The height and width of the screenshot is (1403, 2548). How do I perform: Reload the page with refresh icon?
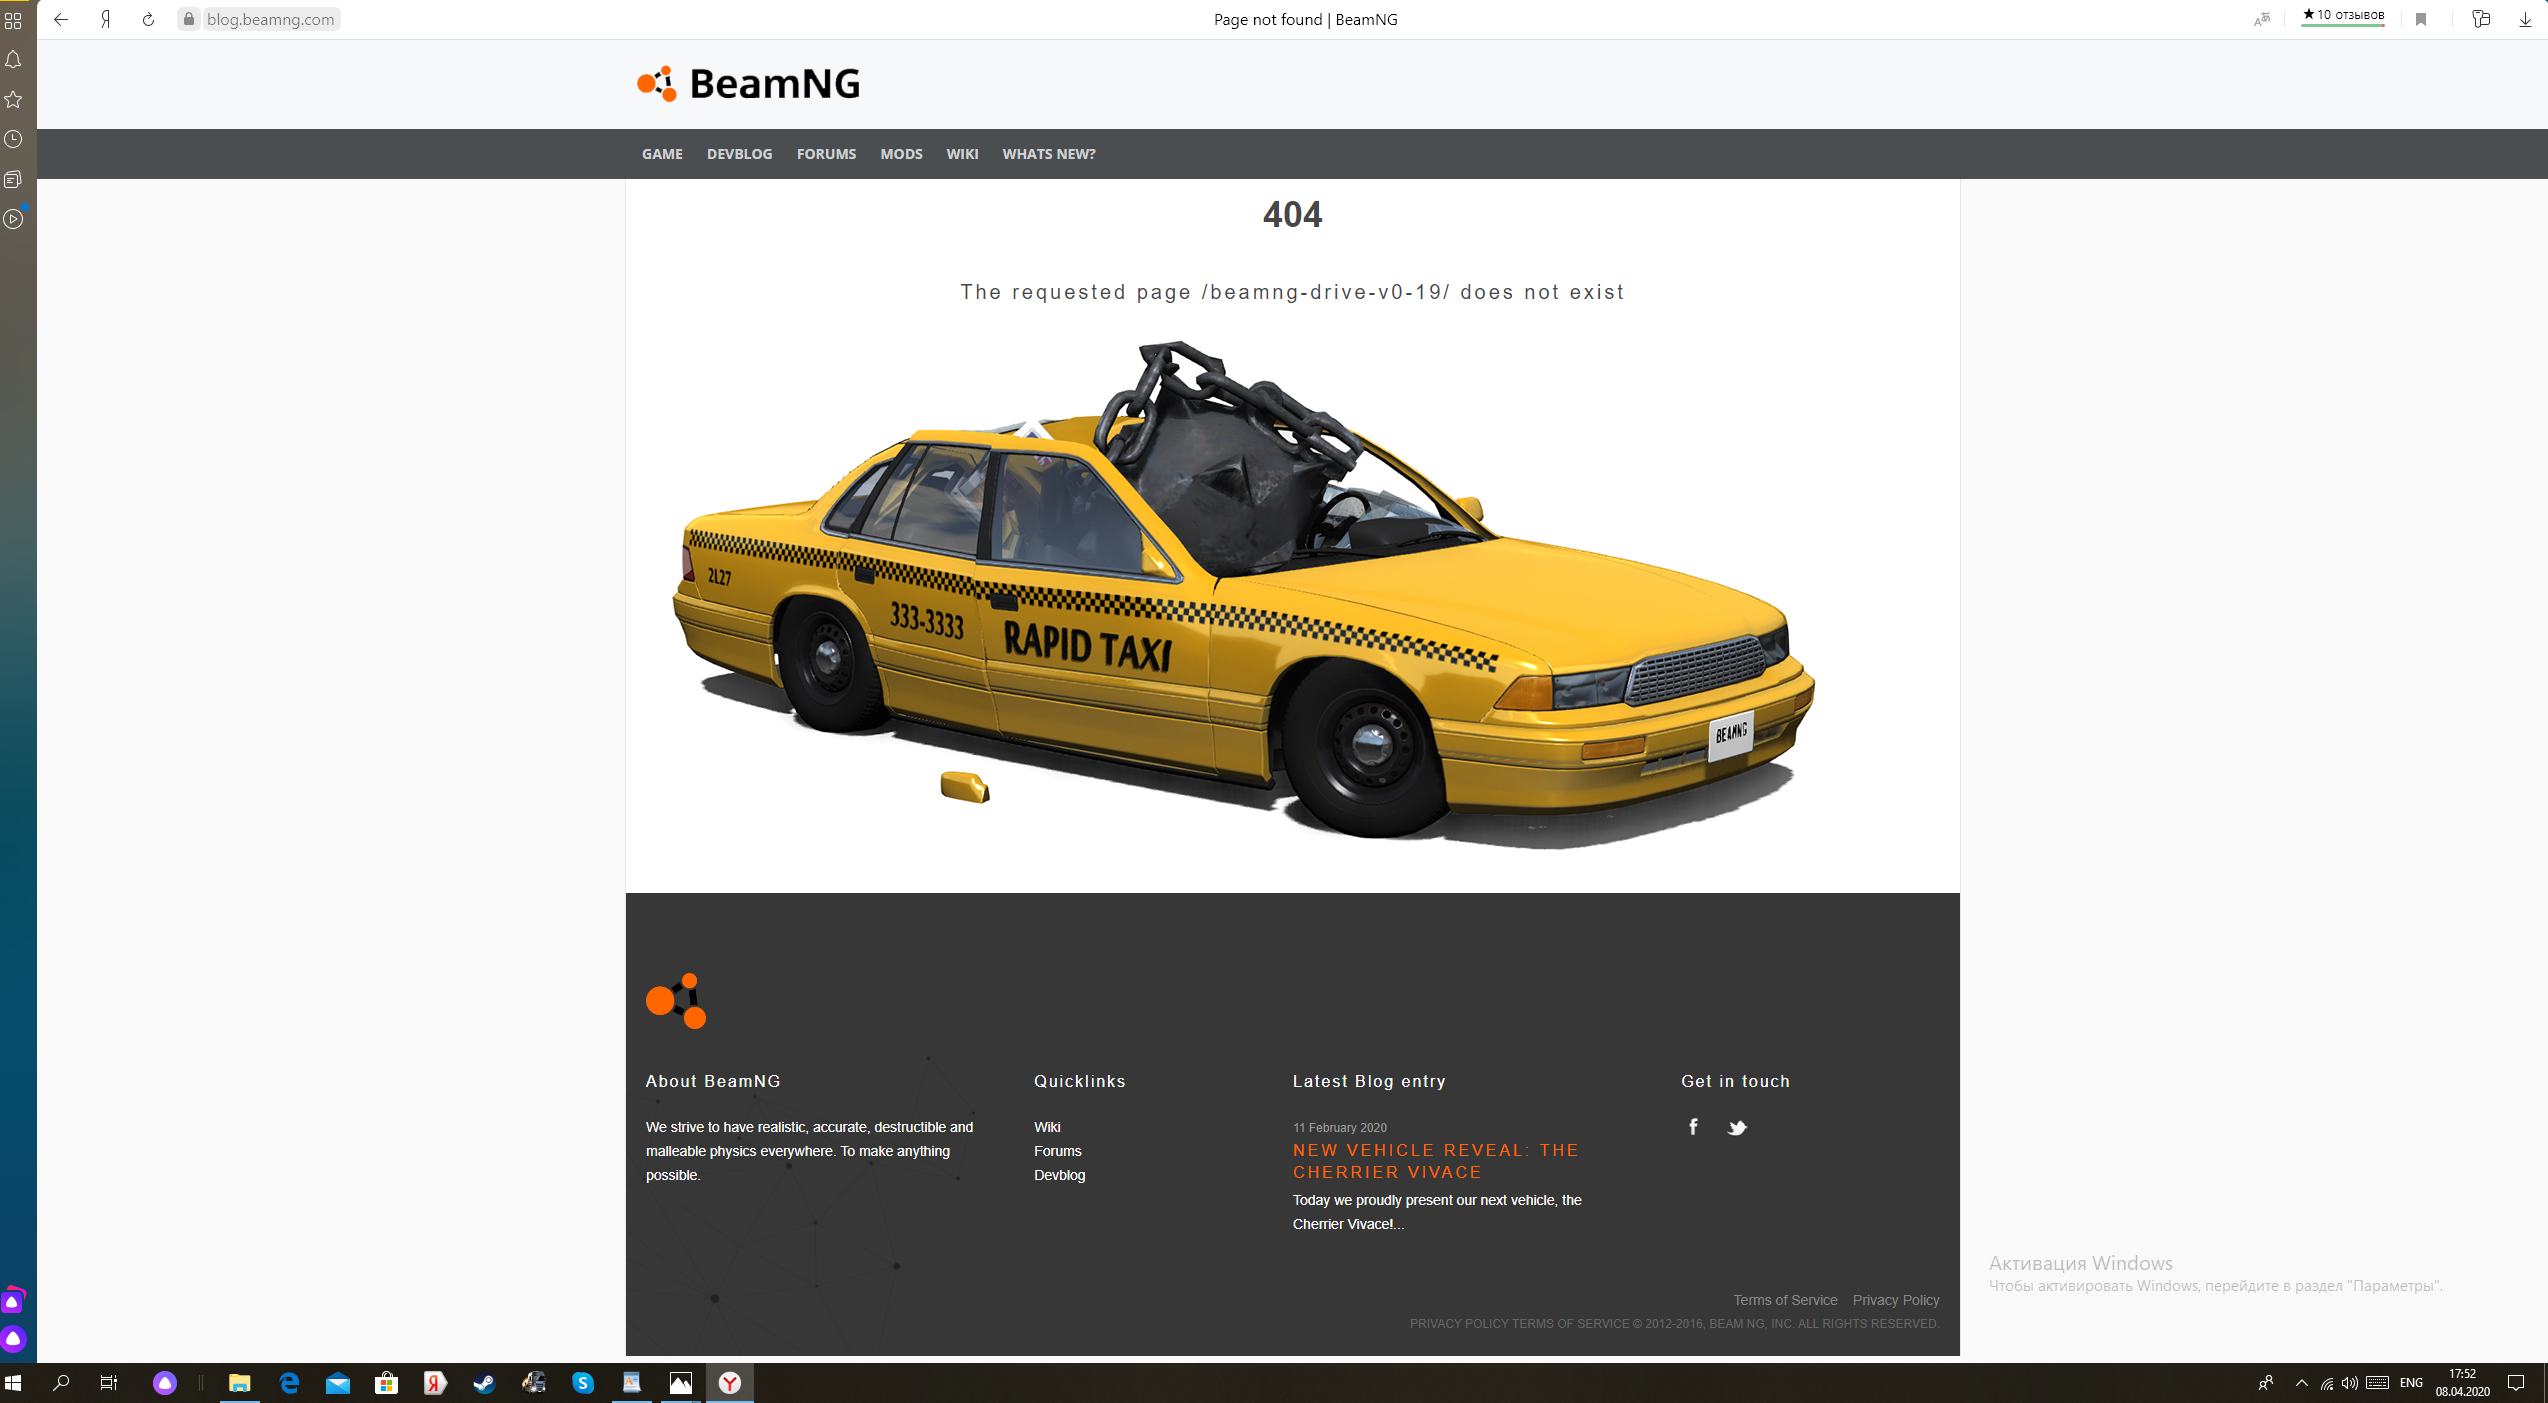click(148, 19)
